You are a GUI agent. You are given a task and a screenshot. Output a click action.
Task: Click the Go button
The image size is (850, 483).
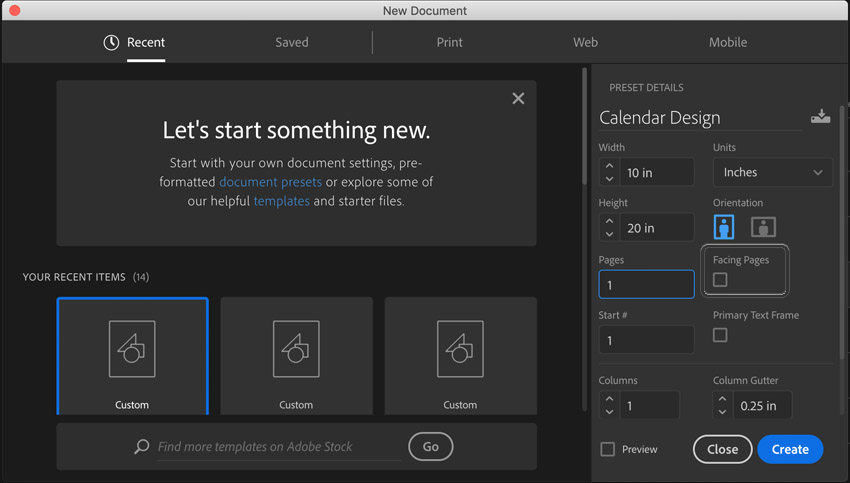tap(430, 447)
